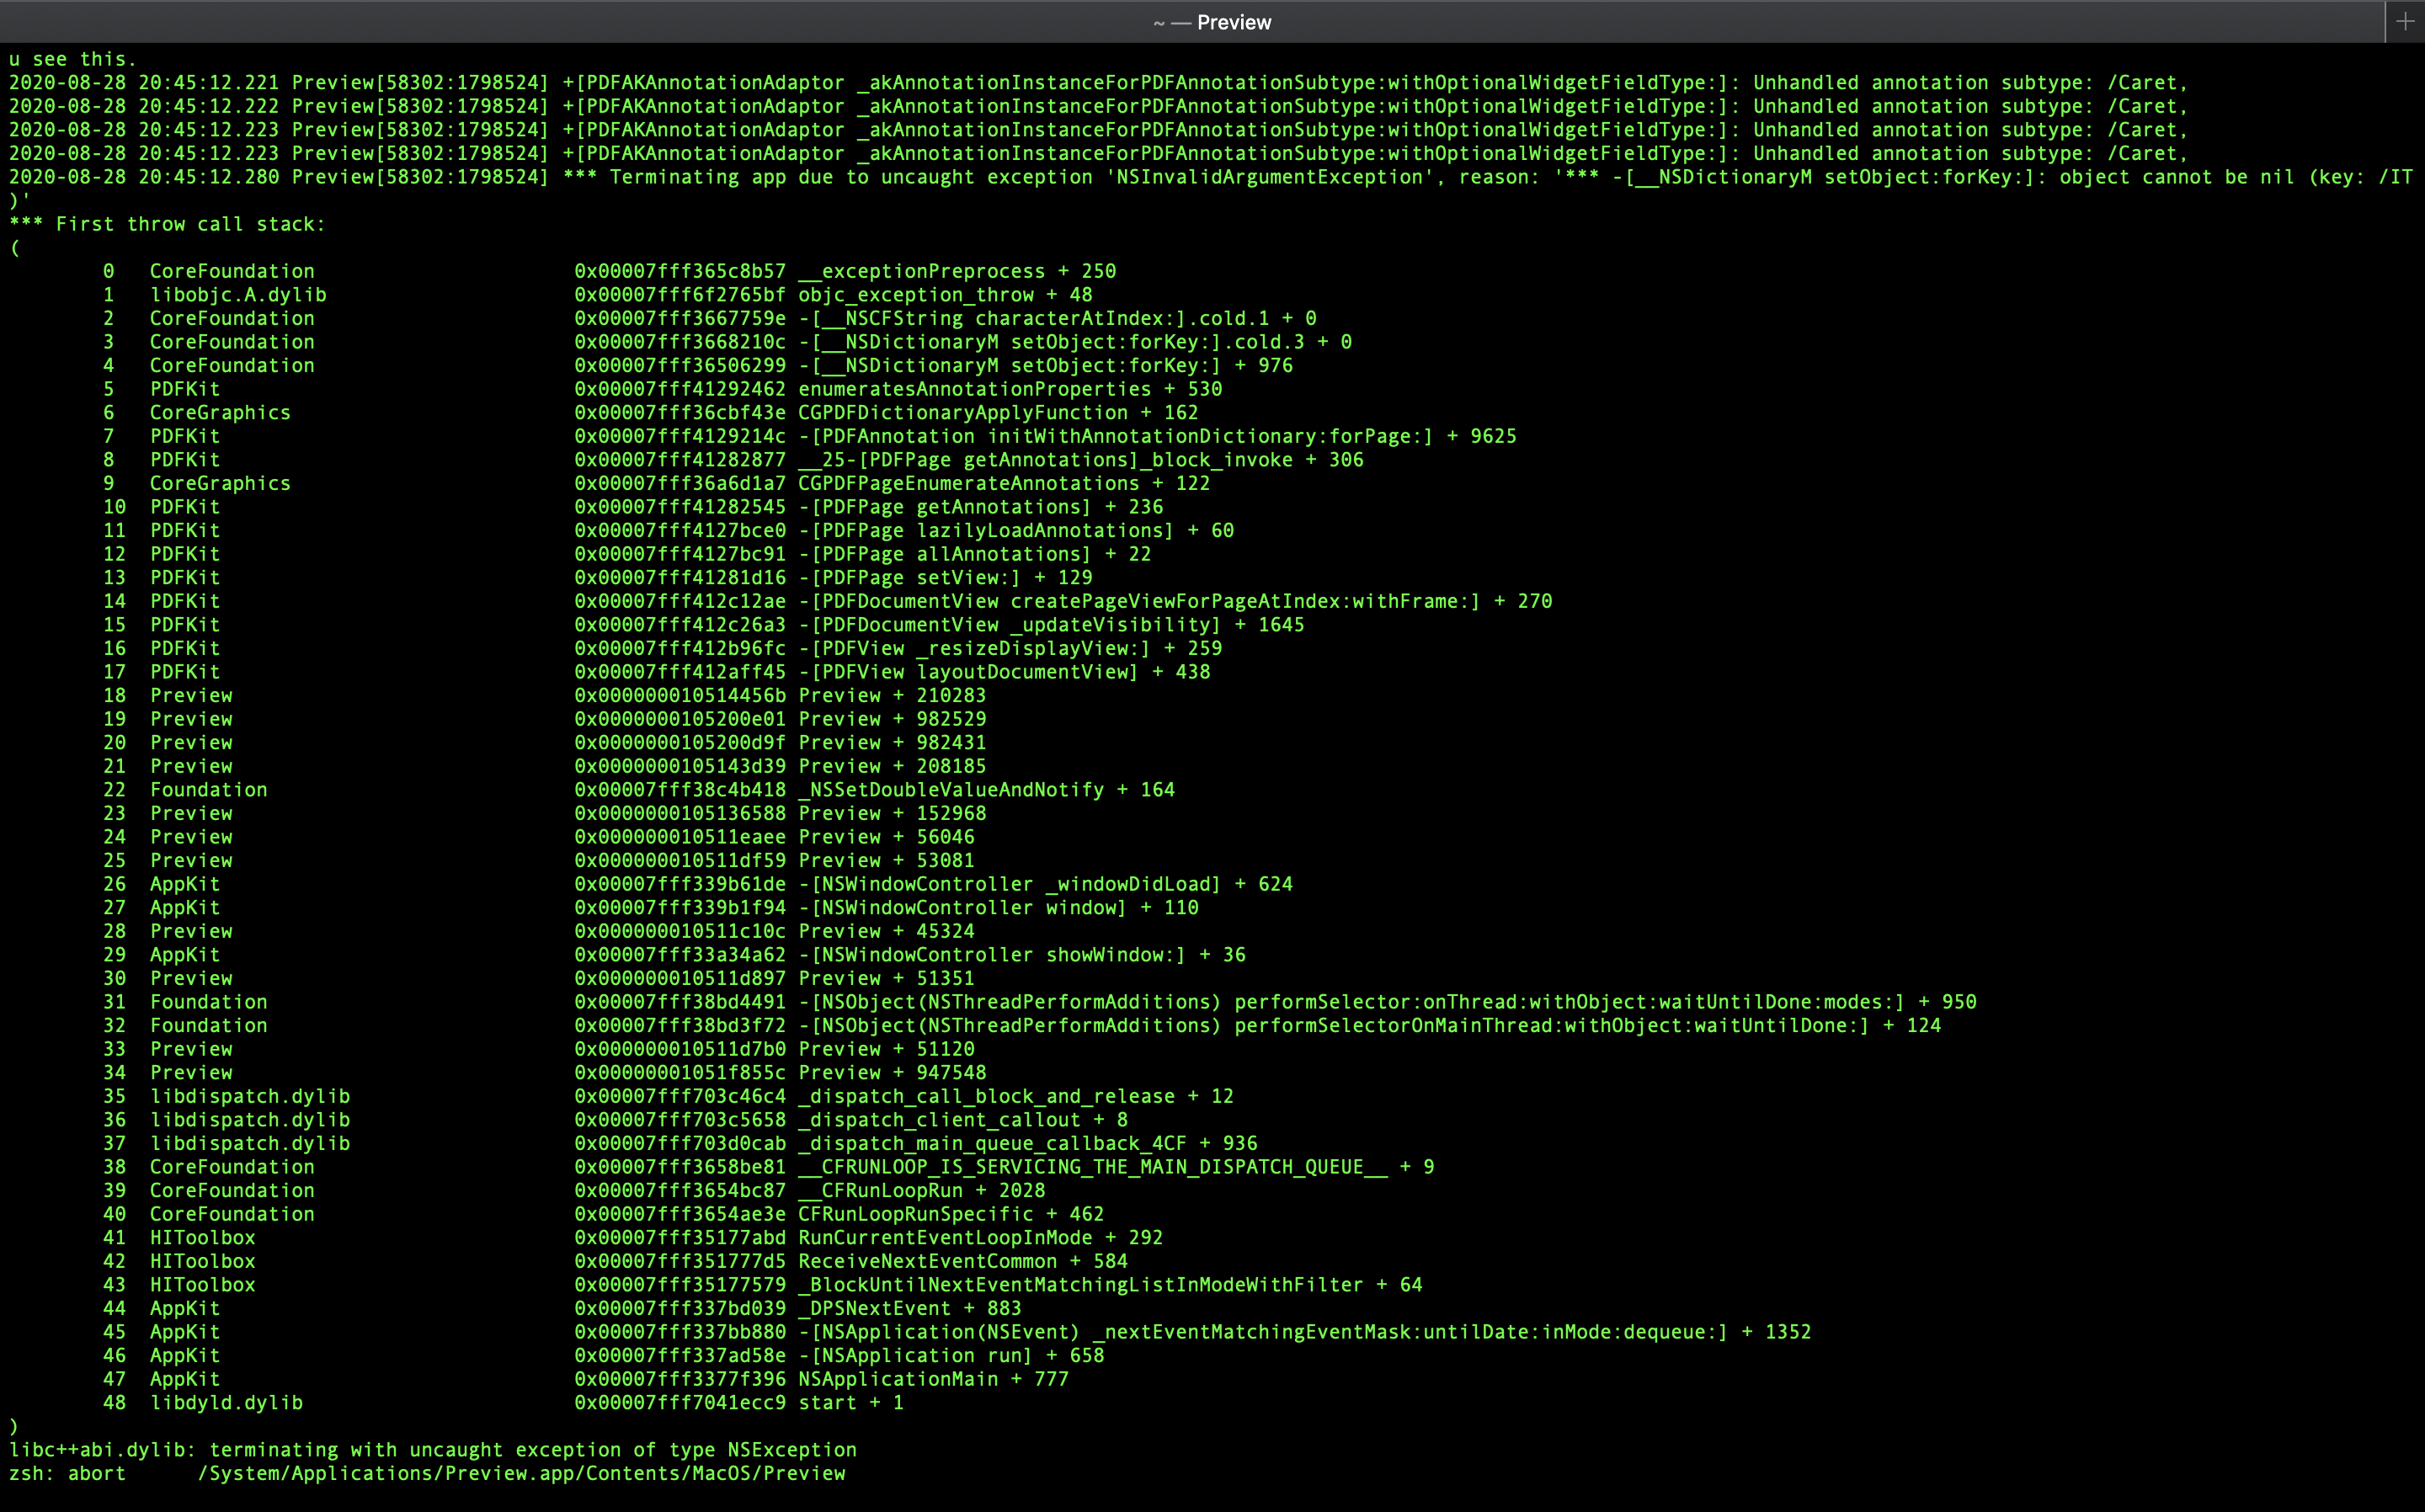This screenshot has width=2425, height=1512.
Task: Click '_dispatch_client_callout + 8' symbol
Action: 963,1120
